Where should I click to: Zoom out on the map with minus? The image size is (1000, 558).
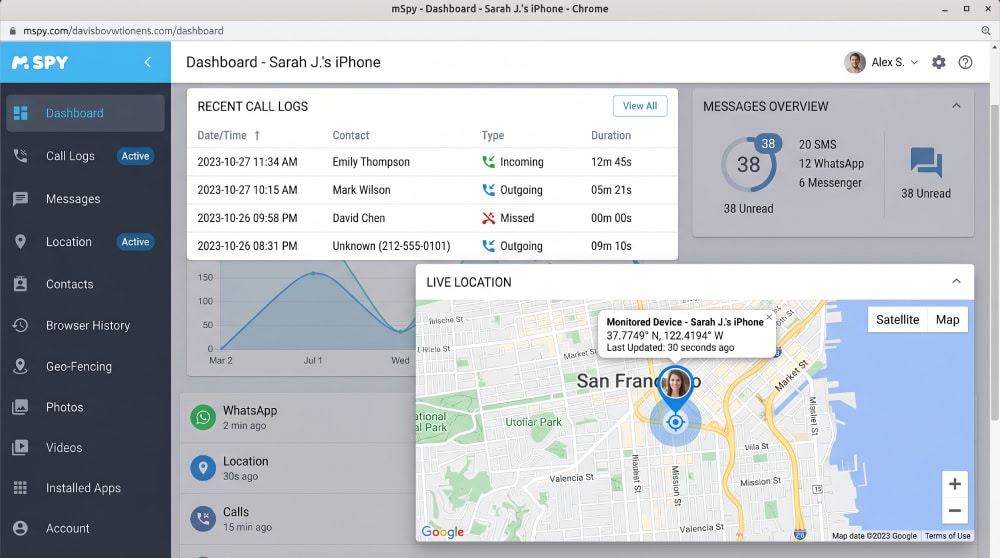955,511
